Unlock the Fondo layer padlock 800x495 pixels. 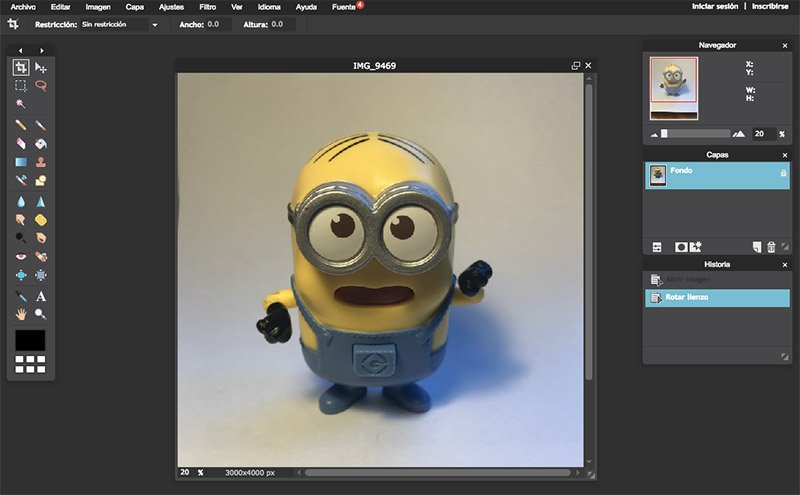783,174
